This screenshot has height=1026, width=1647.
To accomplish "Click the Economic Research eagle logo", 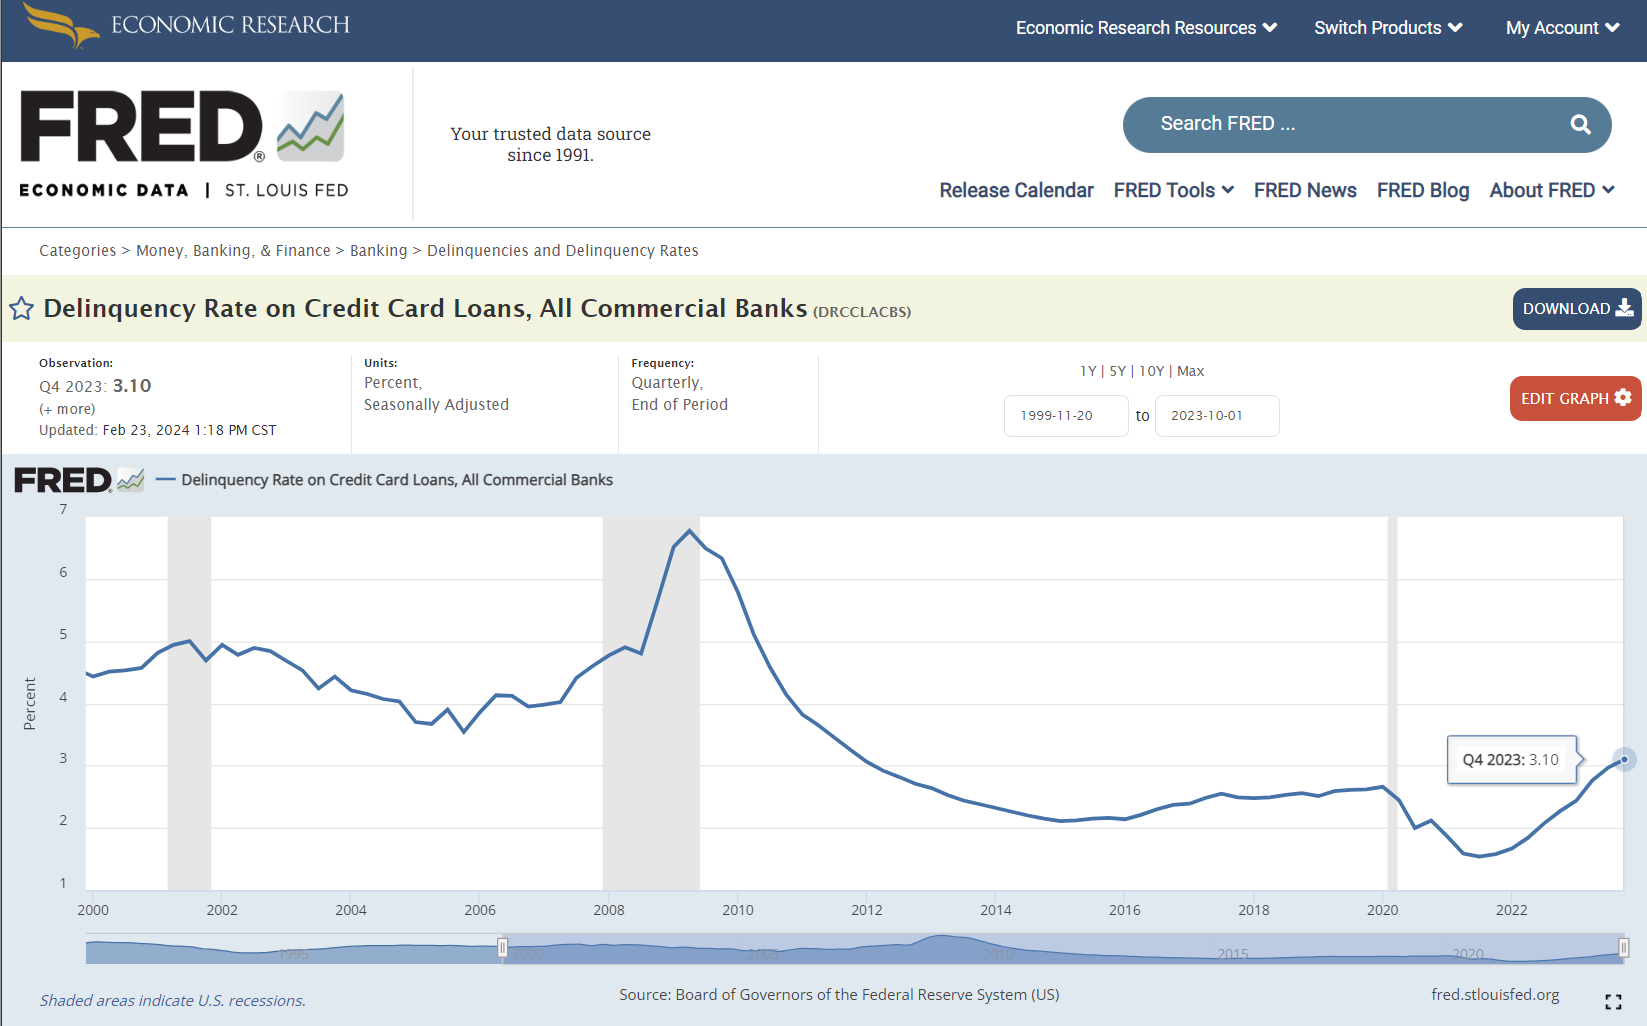I will point(62,25).
